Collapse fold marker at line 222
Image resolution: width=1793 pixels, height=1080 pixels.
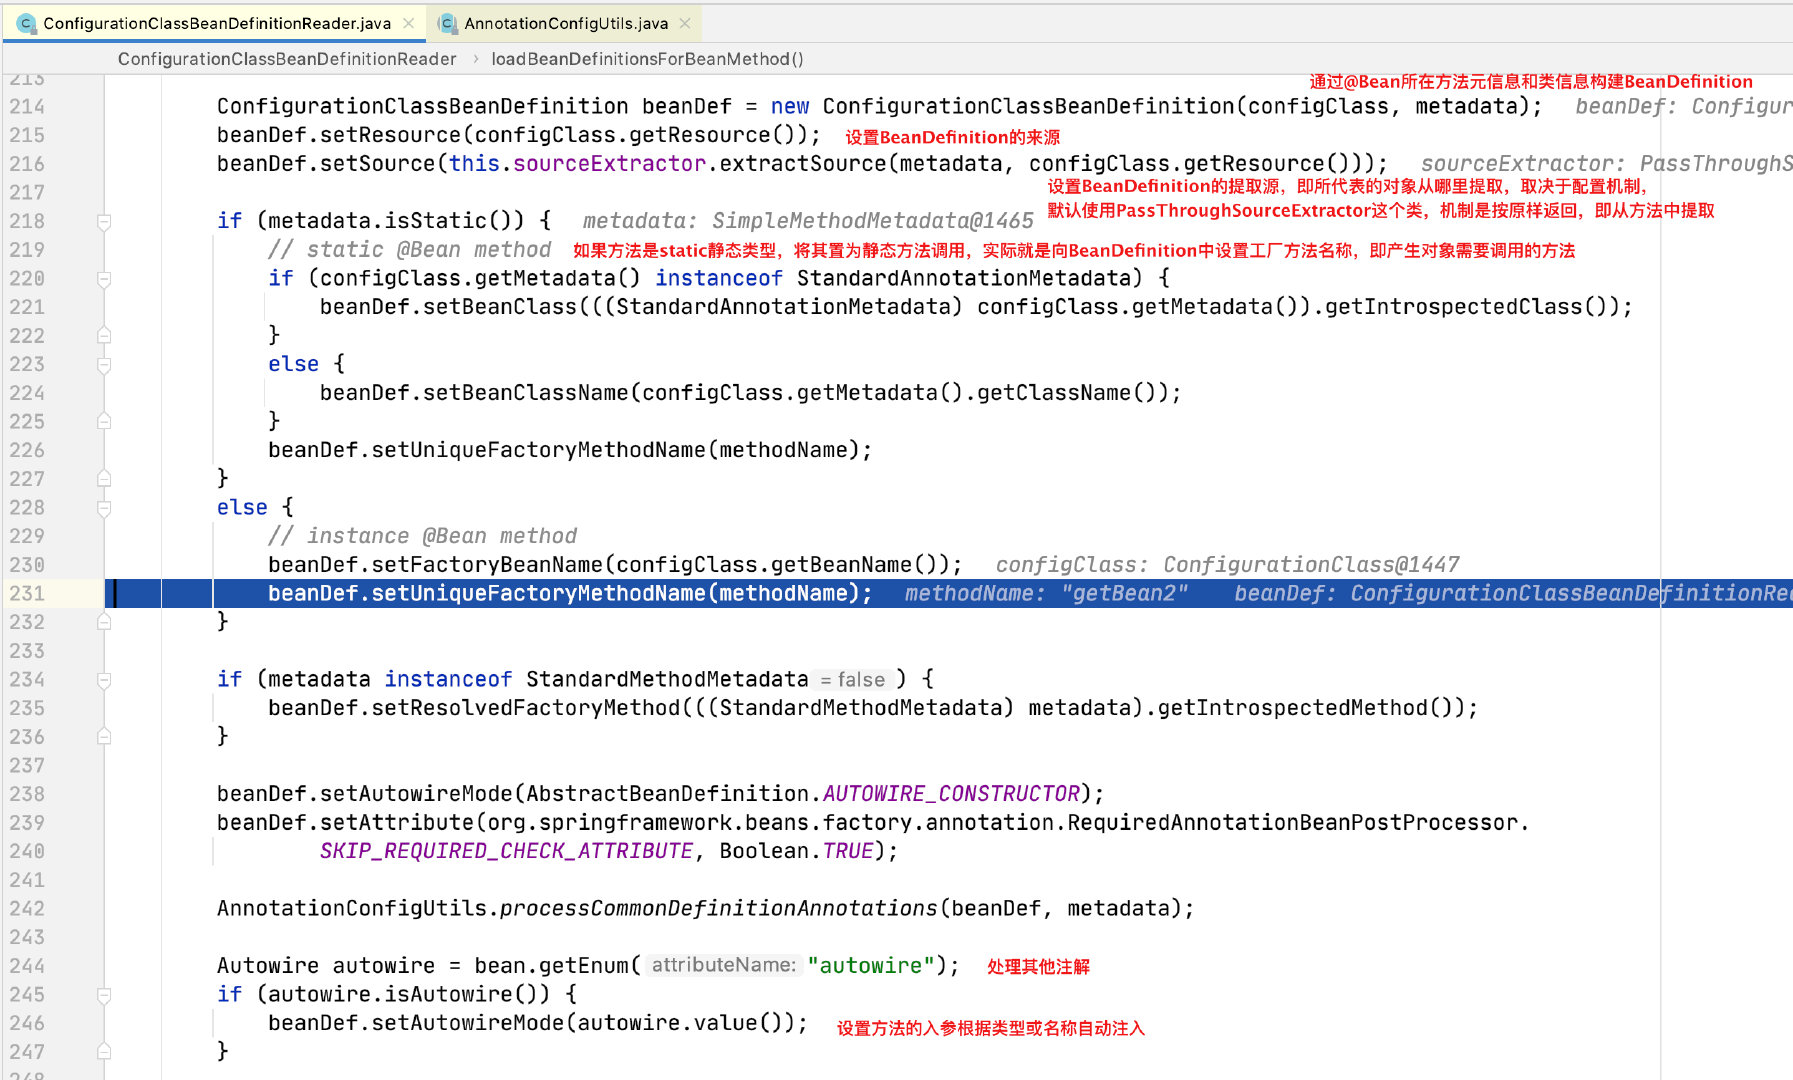pyautogui.click(x=104, y=336)
